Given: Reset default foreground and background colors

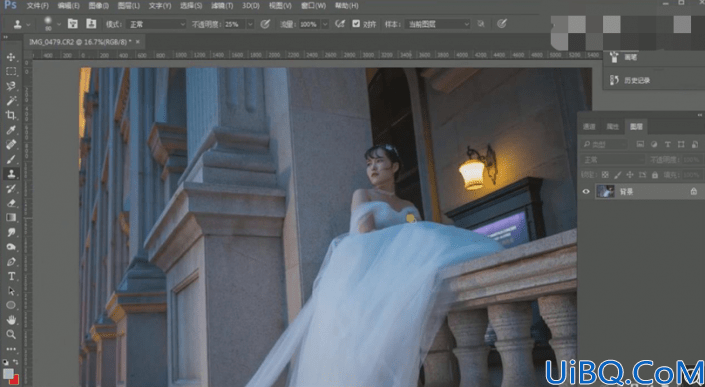Looking at the screenshot, I should coord(5,362).
